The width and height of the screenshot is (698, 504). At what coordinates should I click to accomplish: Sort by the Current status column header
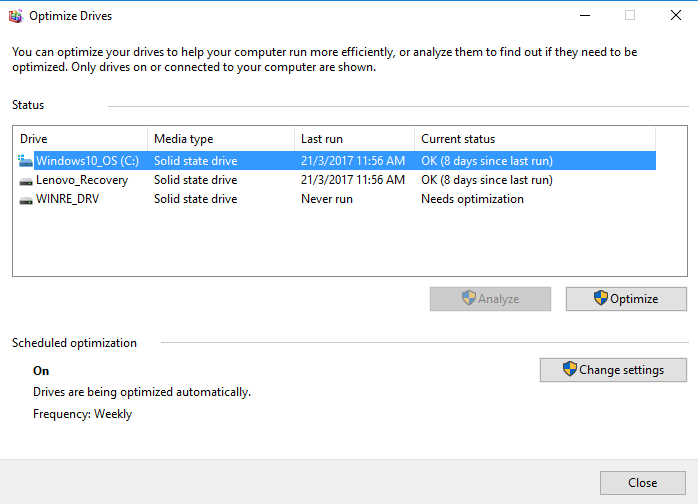pyautogui.click(x=535, y=139)
